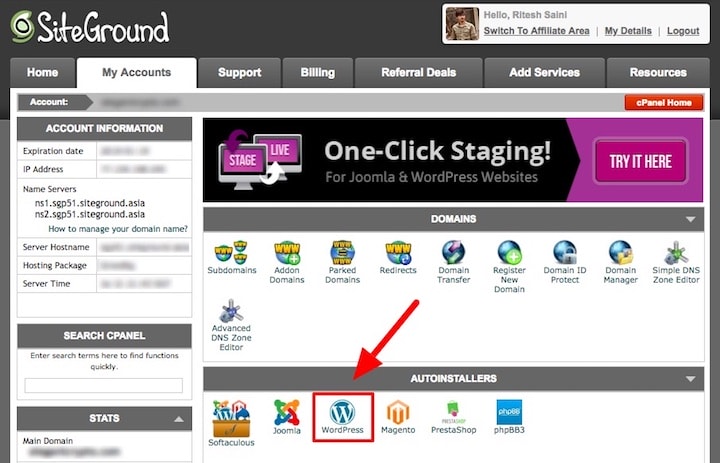
Task: Follow Switch To Affiliate Area link
Action: (536, 31)
